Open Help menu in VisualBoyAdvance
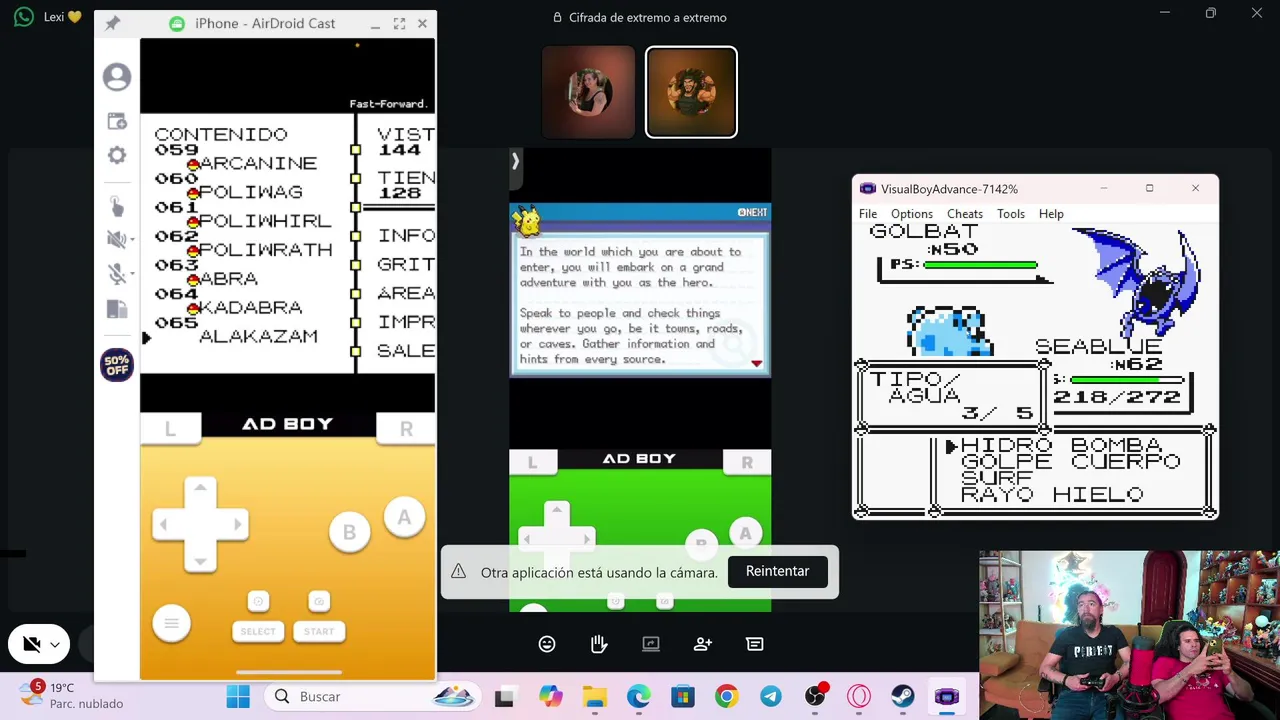This screenshot has width=1280, height=720. pyautogui.click(x=1051, y=214)
